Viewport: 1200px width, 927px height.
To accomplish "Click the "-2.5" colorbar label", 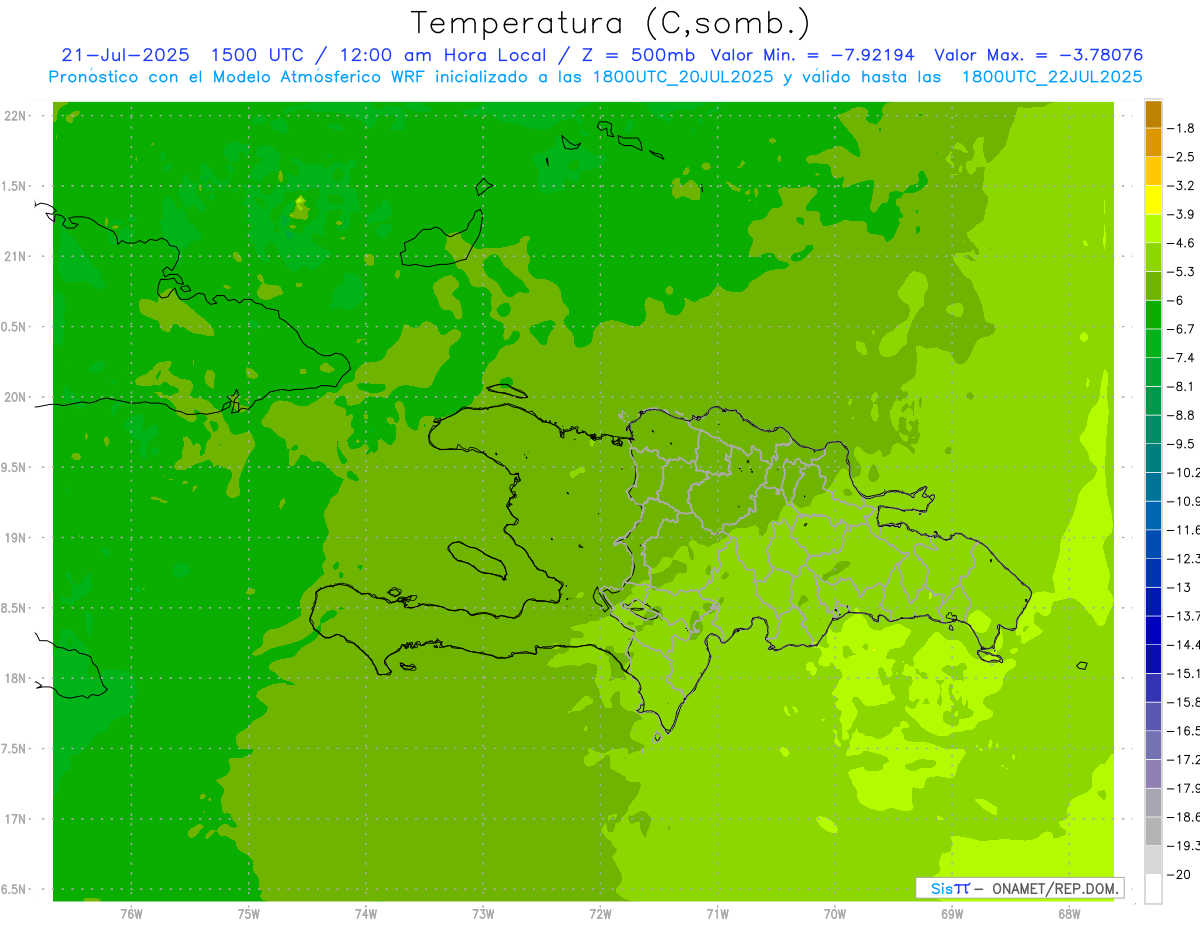I will point(1181,157).
